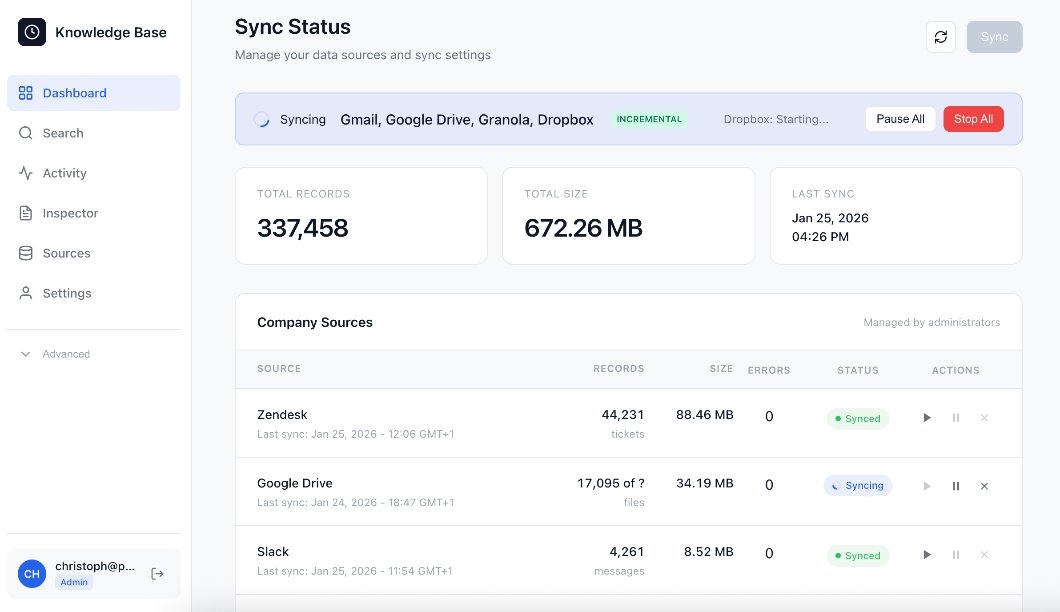The height and width of the screenshot is (612, 1060).
Task: Click the Last Sync date Jan 25, 2026
Action: click(830, 218)
